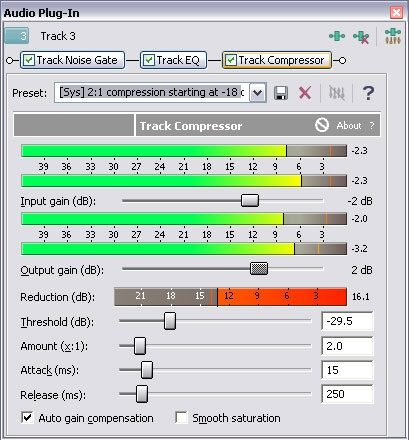The height and width of the screenshot is (440, 409).
Task: Disable the Track Noise Gate checkbox
Action: pos(29,60)
